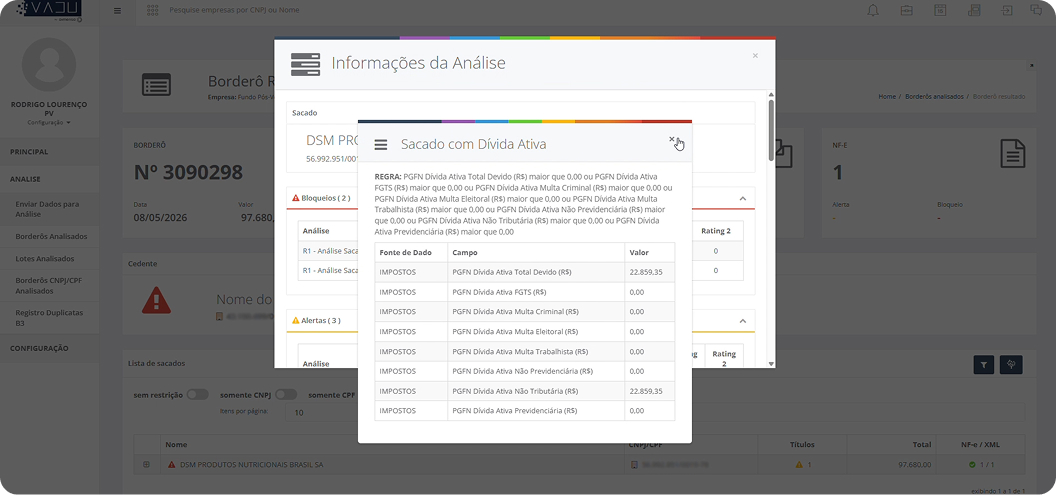Image resolution: width=1056 pixels, height=495 pixels.
Task: Expand the DSM PRODUTOS NUTRICIONAIS row
Action: coord(147,465)
